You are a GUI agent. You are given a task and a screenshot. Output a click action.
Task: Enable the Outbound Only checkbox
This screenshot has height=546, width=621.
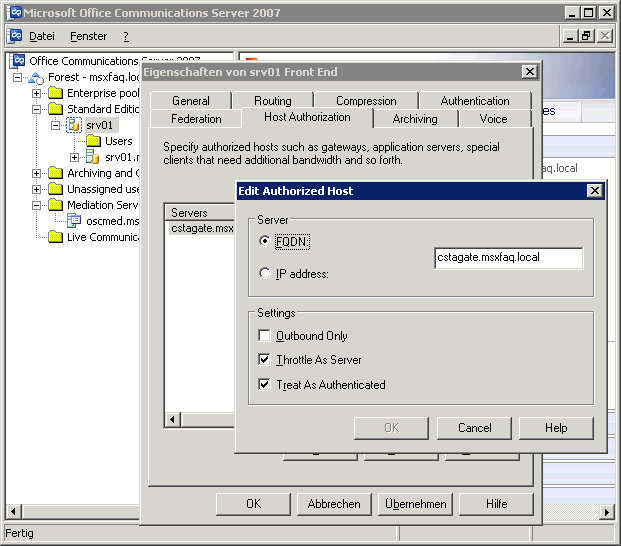[x=264, y=335]
